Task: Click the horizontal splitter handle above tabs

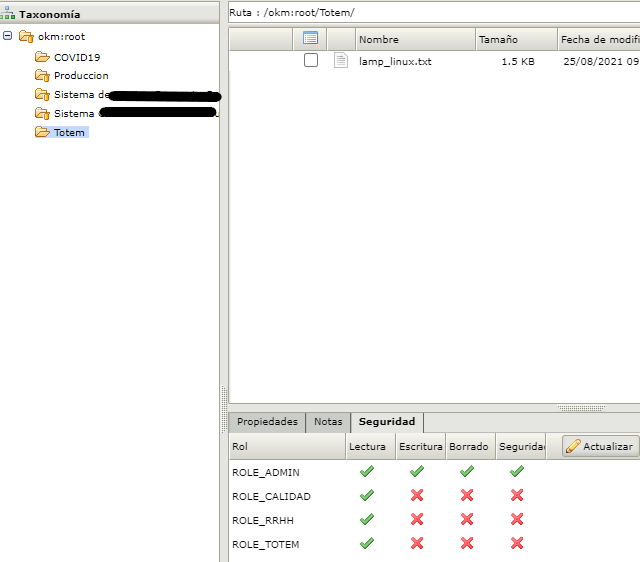Action: (x=580, y=407)
